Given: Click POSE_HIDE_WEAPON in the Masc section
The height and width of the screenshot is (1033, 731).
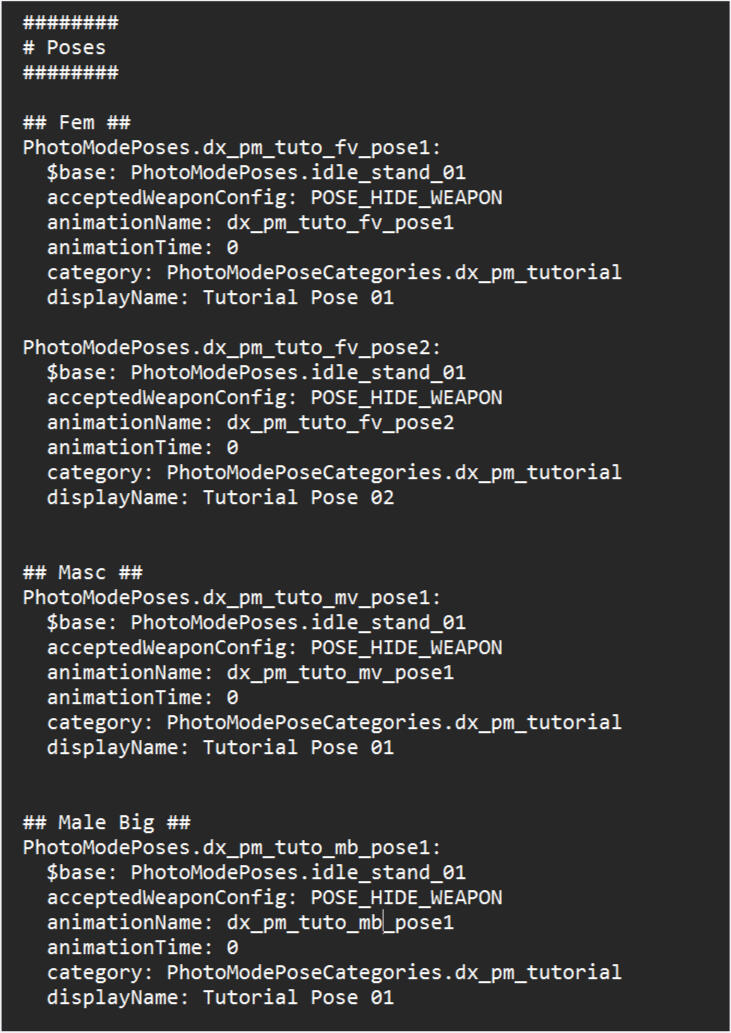Looking at the screenshot, I should [x=406, y=648].
